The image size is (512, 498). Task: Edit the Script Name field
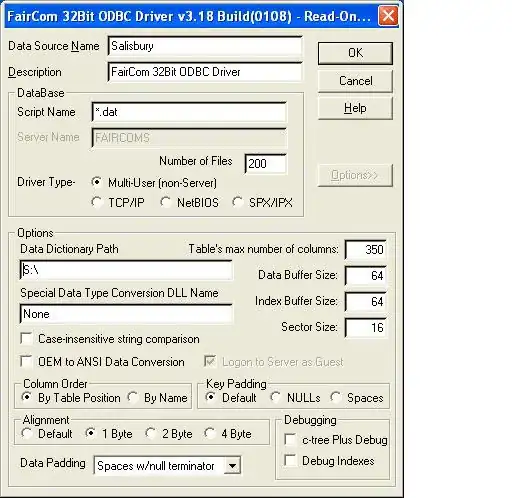189,112
